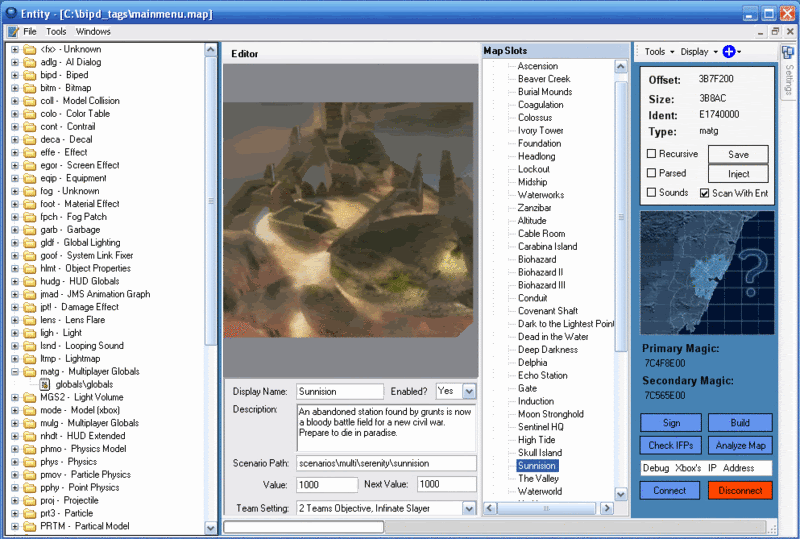Viewport: 800px width, 539px height.
Task: Click folder icon for egor - Screen Effect
Action: pyautogui.click(x=30, y=165)
